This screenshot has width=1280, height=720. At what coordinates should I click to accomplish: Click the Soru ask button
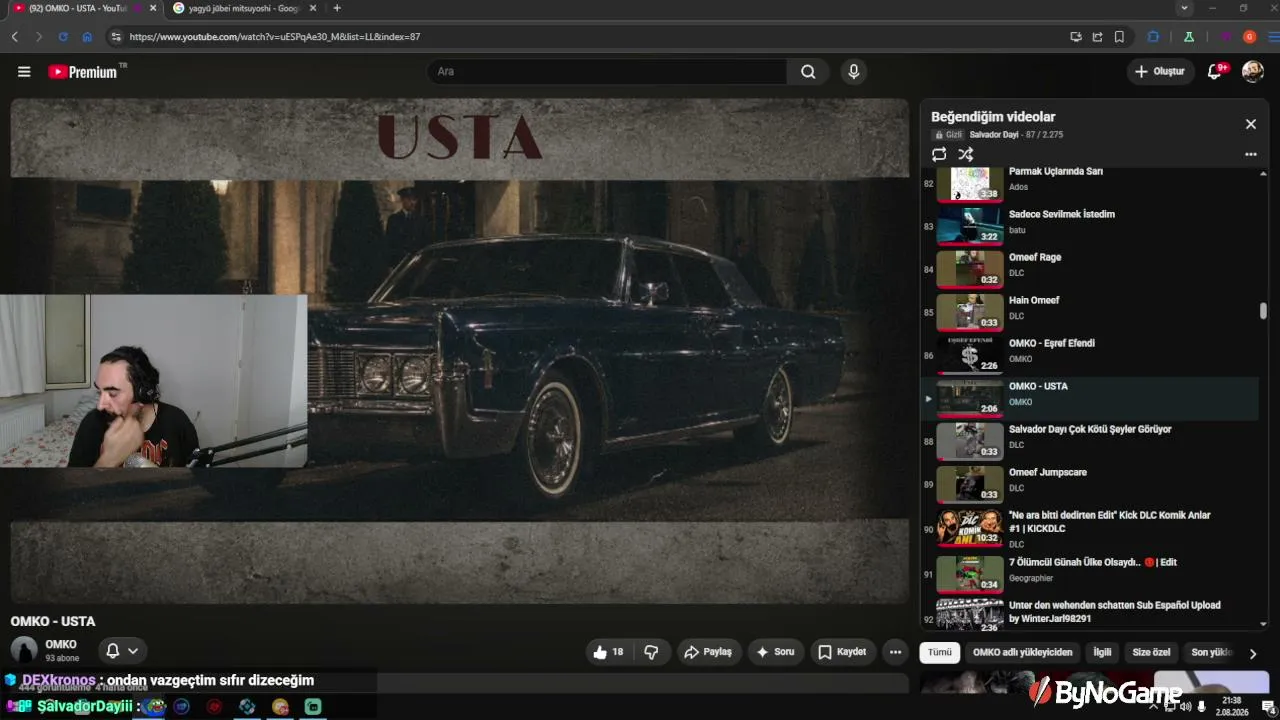pos(776,652)
